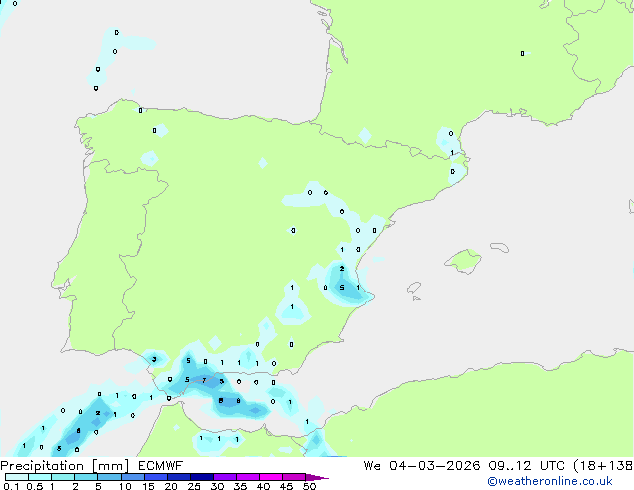Pick the 25–30 mm navy legend swatch
Screen dimensions: 634x490
pyautogui.click(x=201, y=477)
